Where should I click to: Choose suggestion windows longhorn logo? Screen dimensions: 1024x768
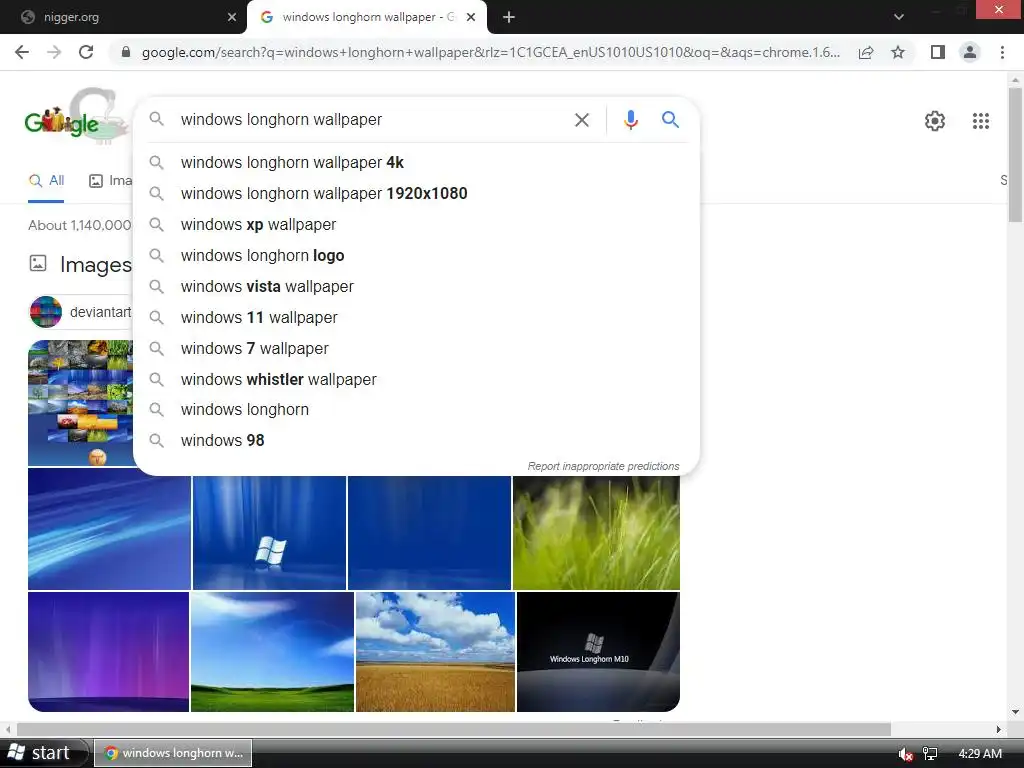[416, 255]
